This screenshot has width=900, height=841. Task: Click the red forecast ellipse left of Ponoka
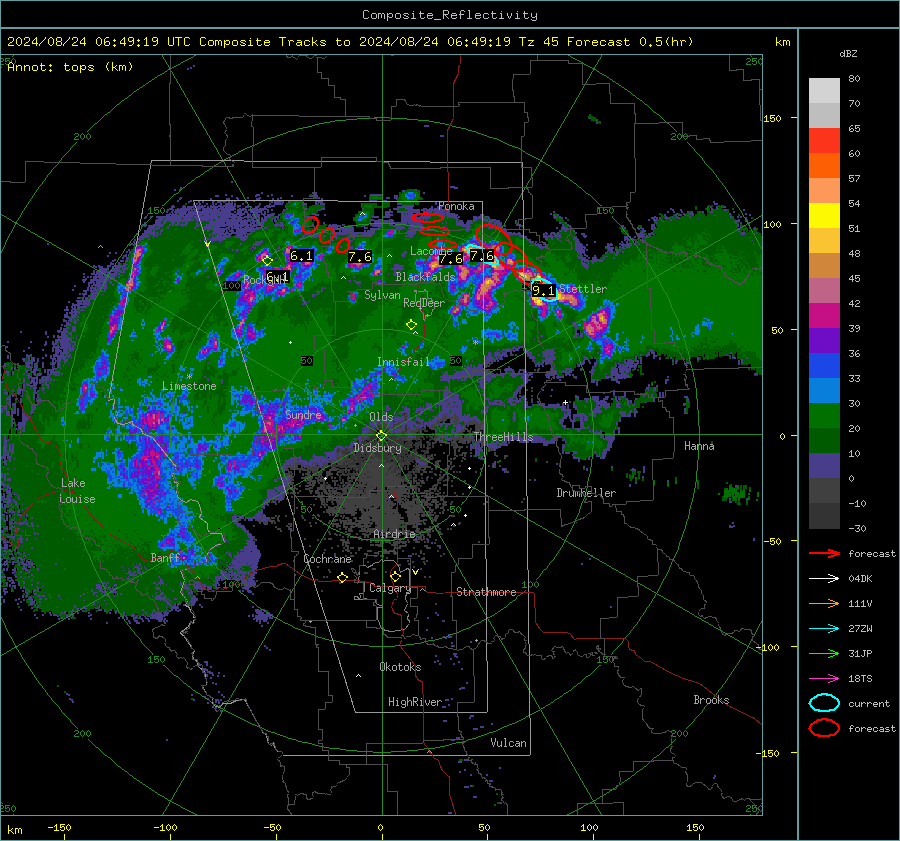coord(427,218)
